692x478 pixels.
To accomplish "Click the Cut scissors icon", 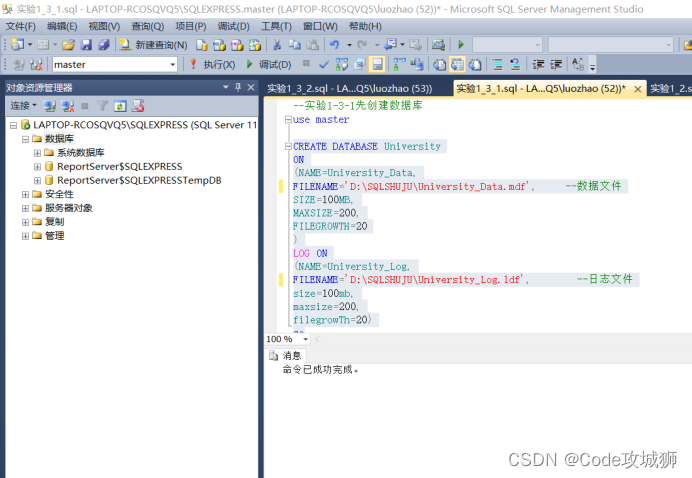I will pyautogui.click(x=277, y=45).
